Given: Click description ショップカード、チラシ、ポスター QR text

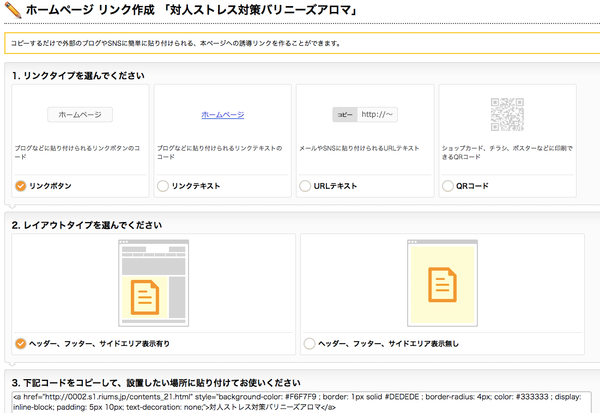Looking at the screenshot, I should coord(507,152).
